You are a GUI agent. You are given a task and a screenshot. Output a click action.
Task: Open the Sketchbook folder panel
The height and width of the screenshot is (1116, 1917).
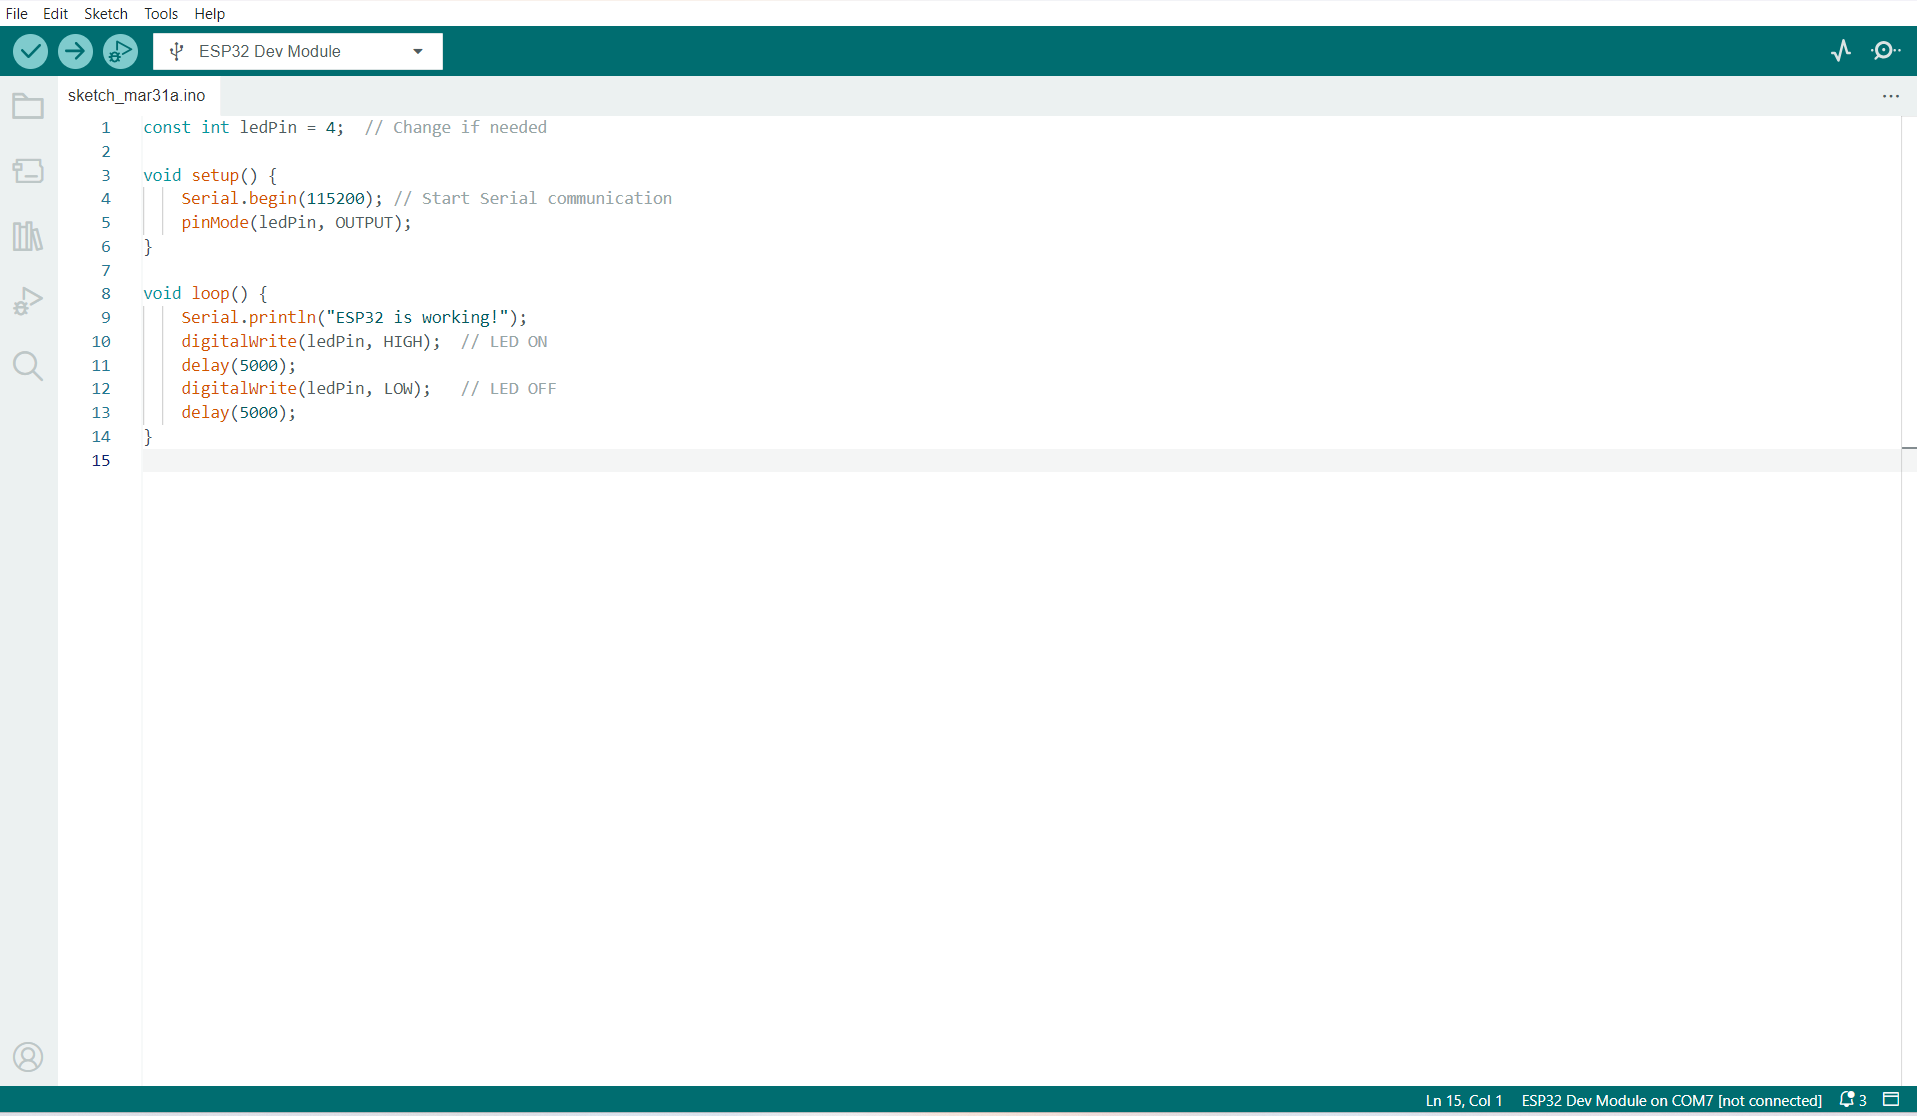click(x=28, y=106)
